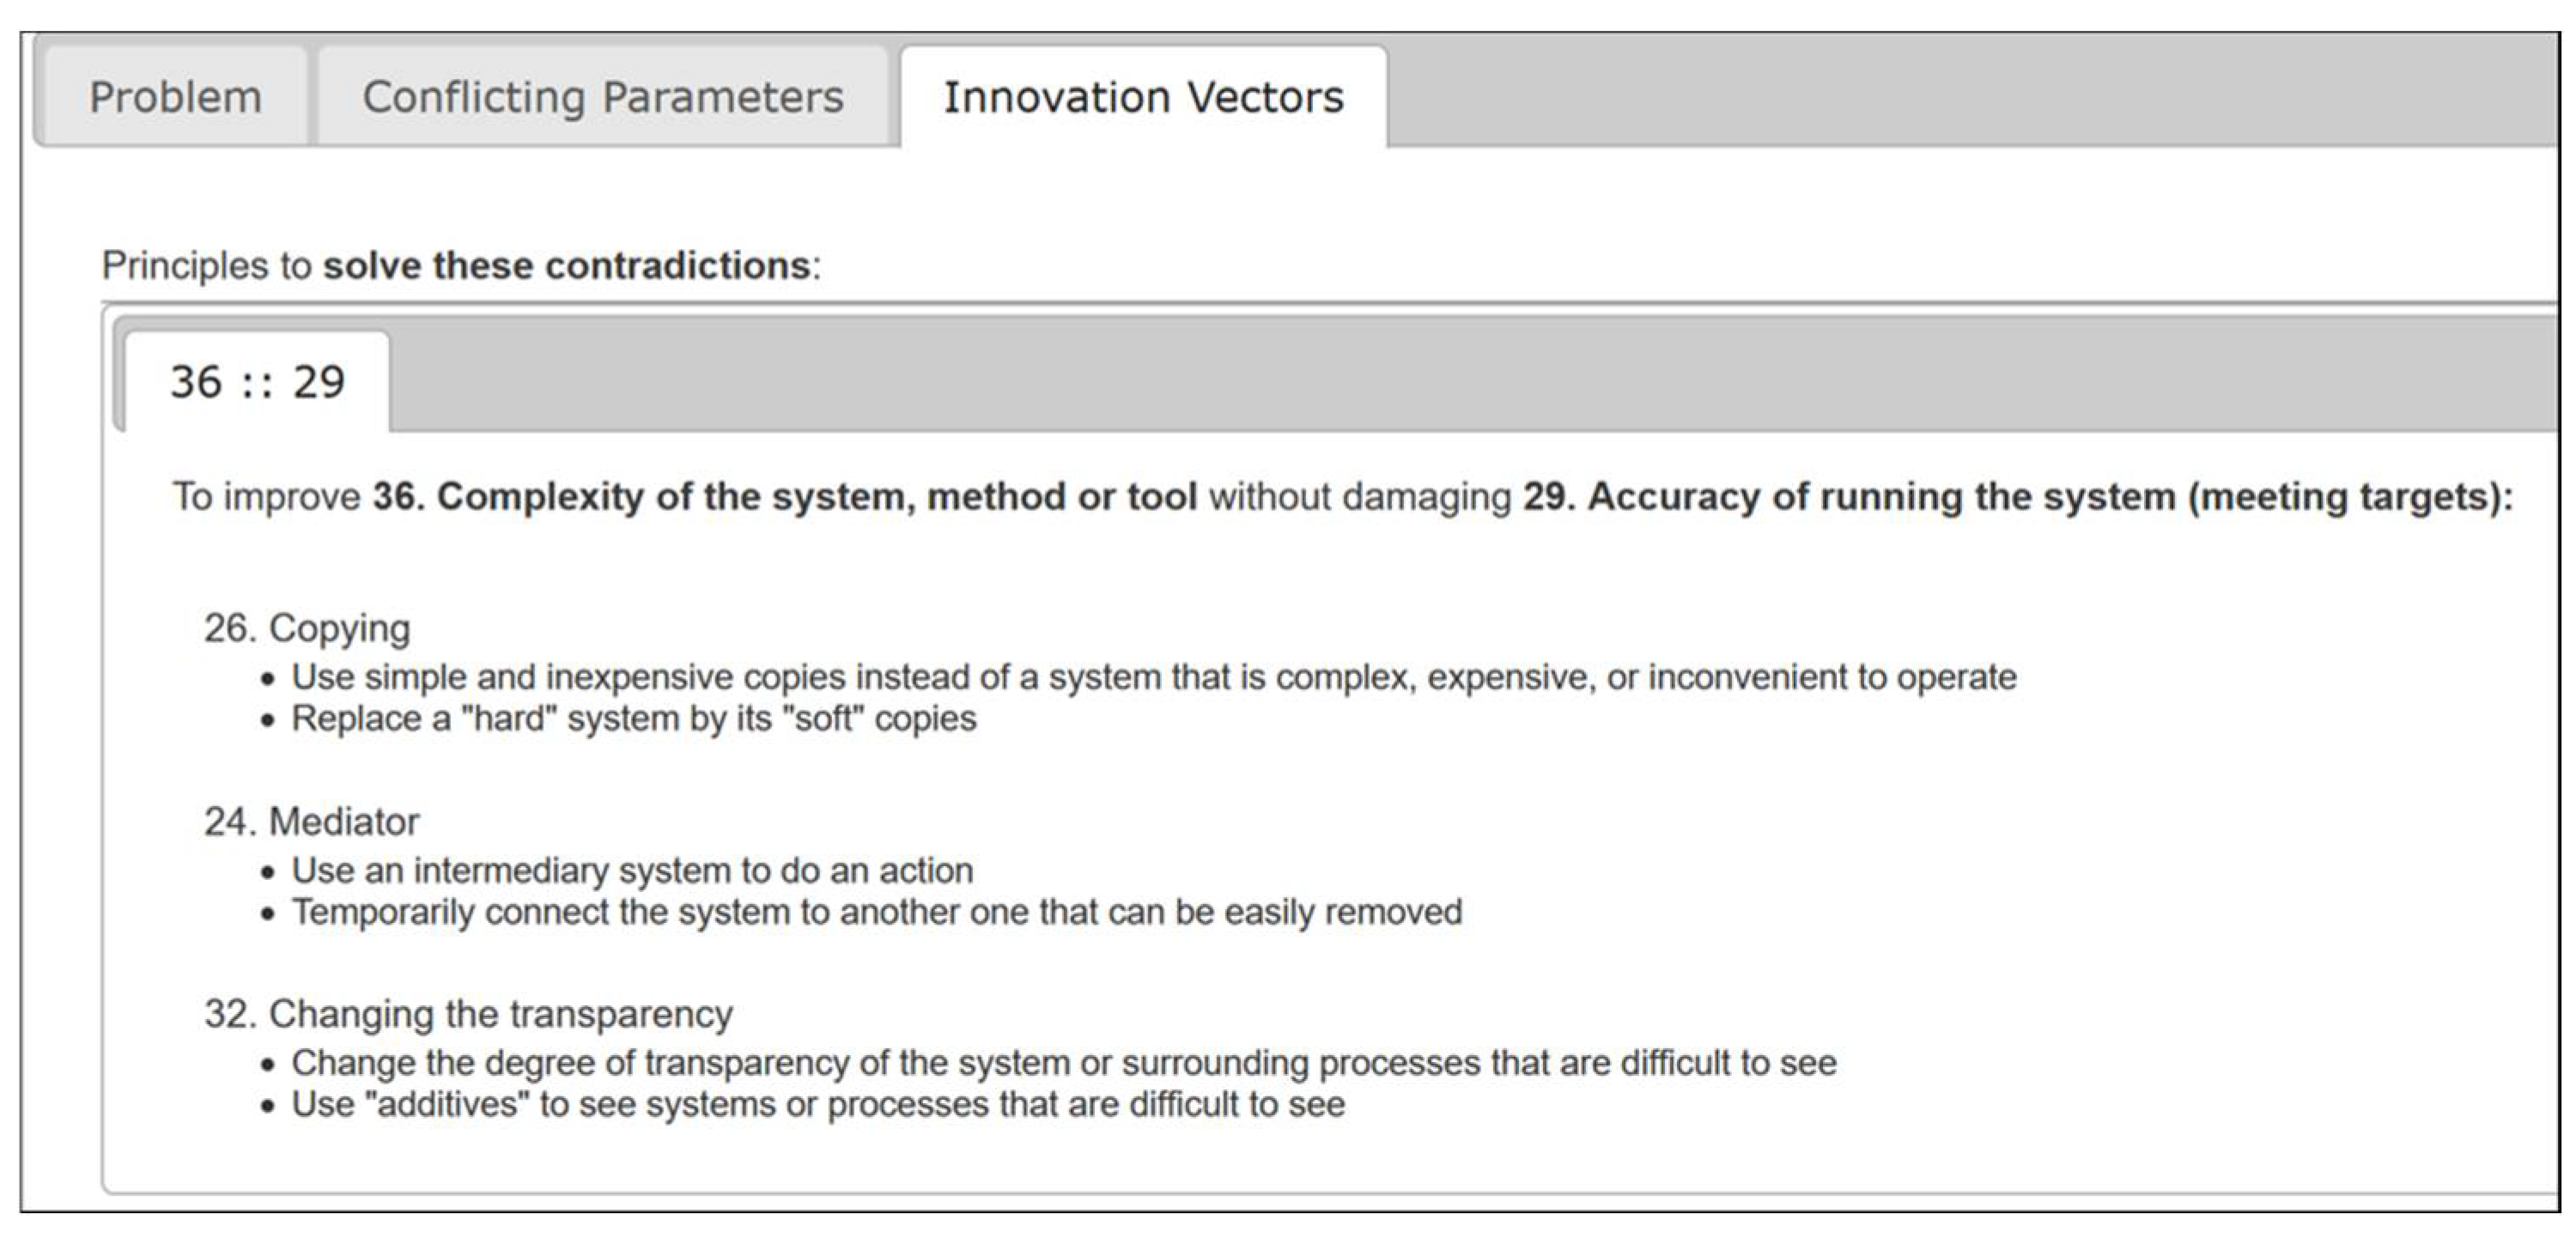Switch to the Conflicting Parameters tab
The image size is (2576, 1244).
602,97
